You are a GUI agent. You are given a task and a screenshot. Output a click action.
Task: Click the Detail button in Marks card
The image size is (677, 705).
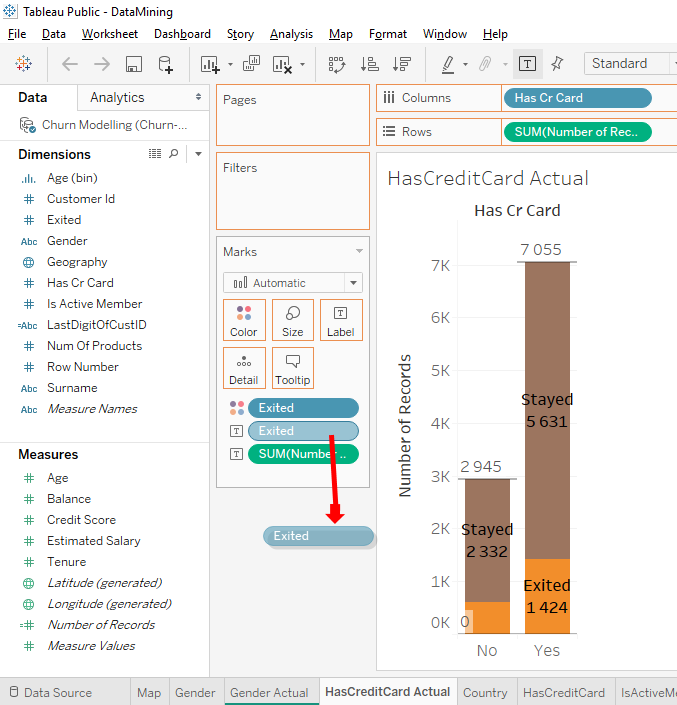pyautogui.click(x=244, y=368)
